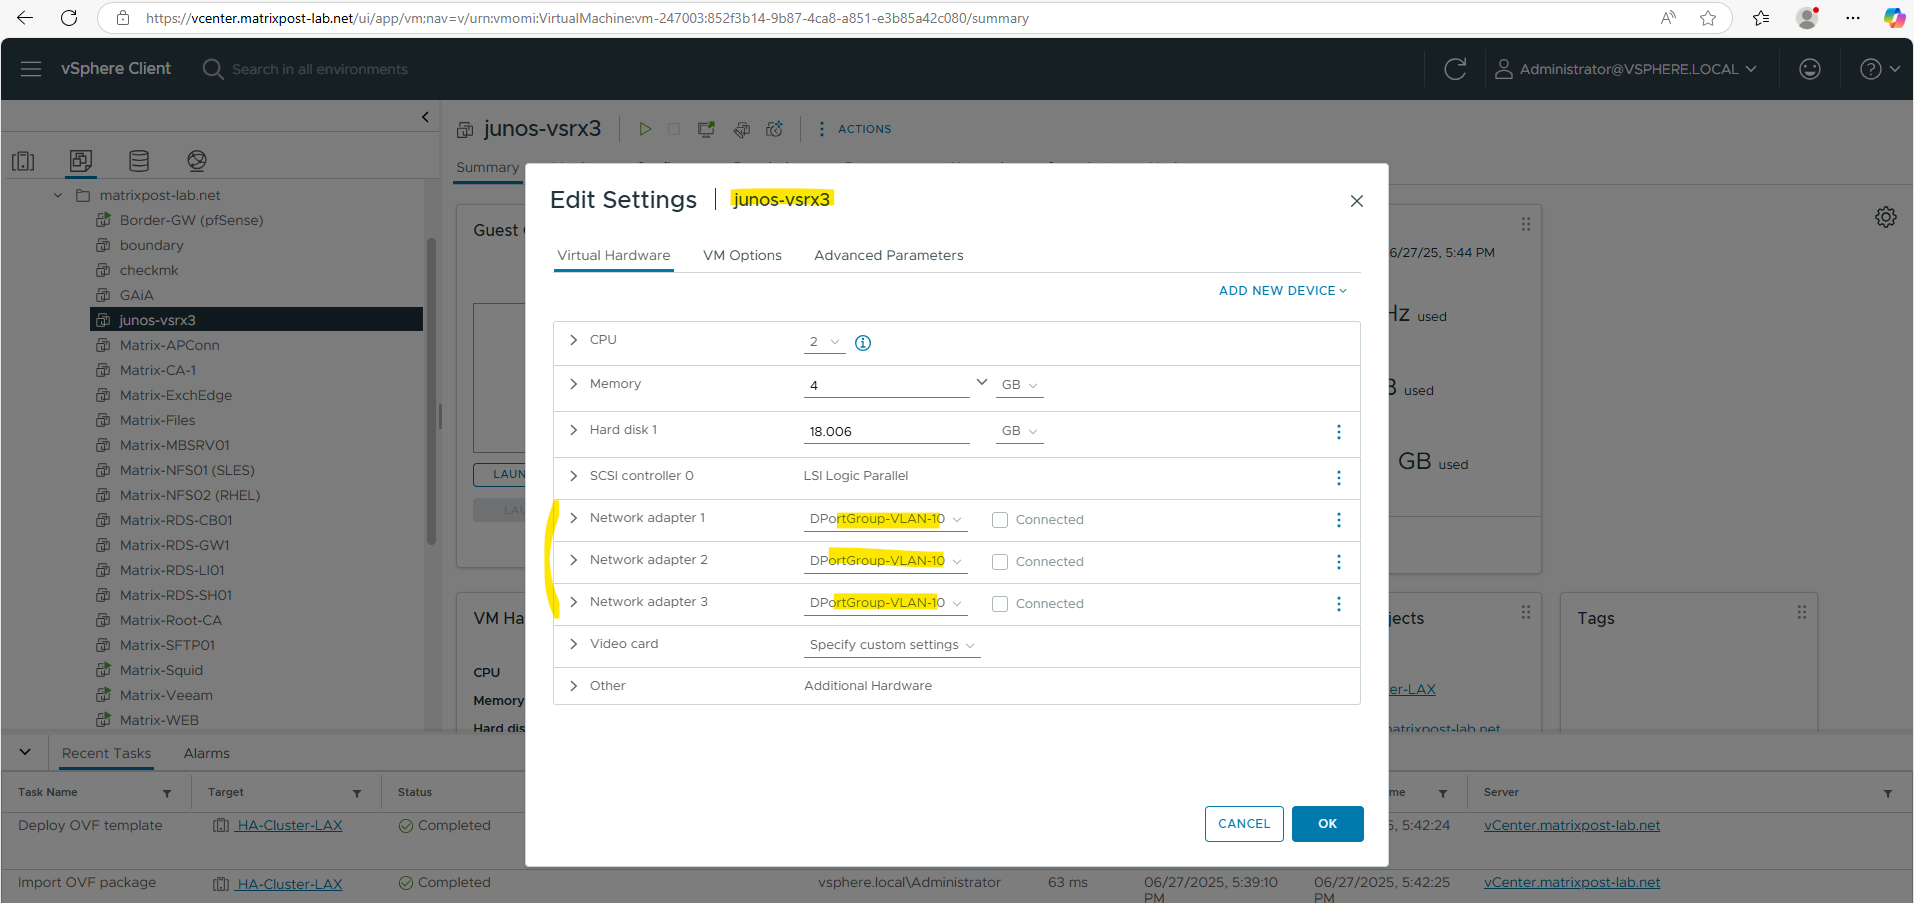This screenshot has height=903, width=1914.
Task: Click the Memory value input field
Action: coord(886,385)
